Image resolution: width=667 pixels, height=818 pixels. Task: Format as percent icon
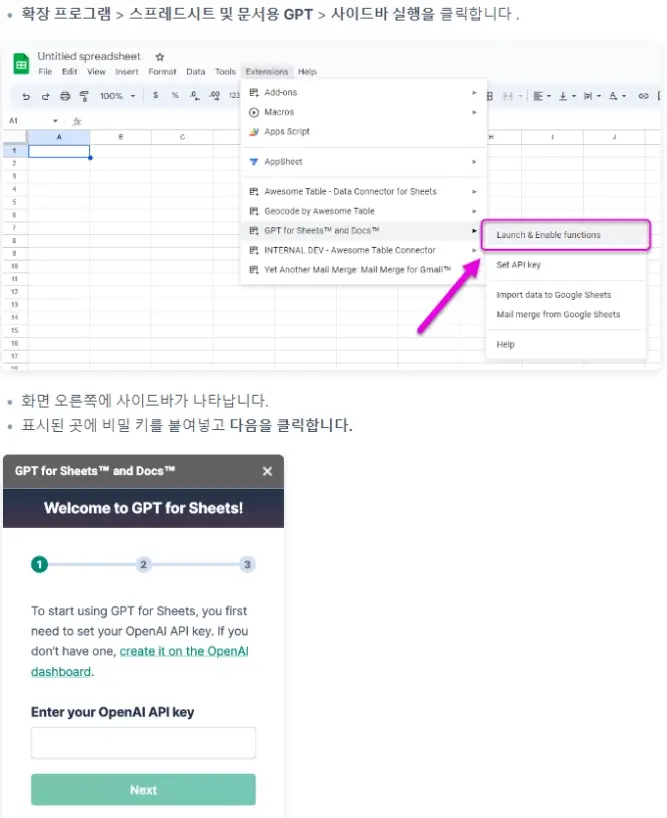coord(175,95)
